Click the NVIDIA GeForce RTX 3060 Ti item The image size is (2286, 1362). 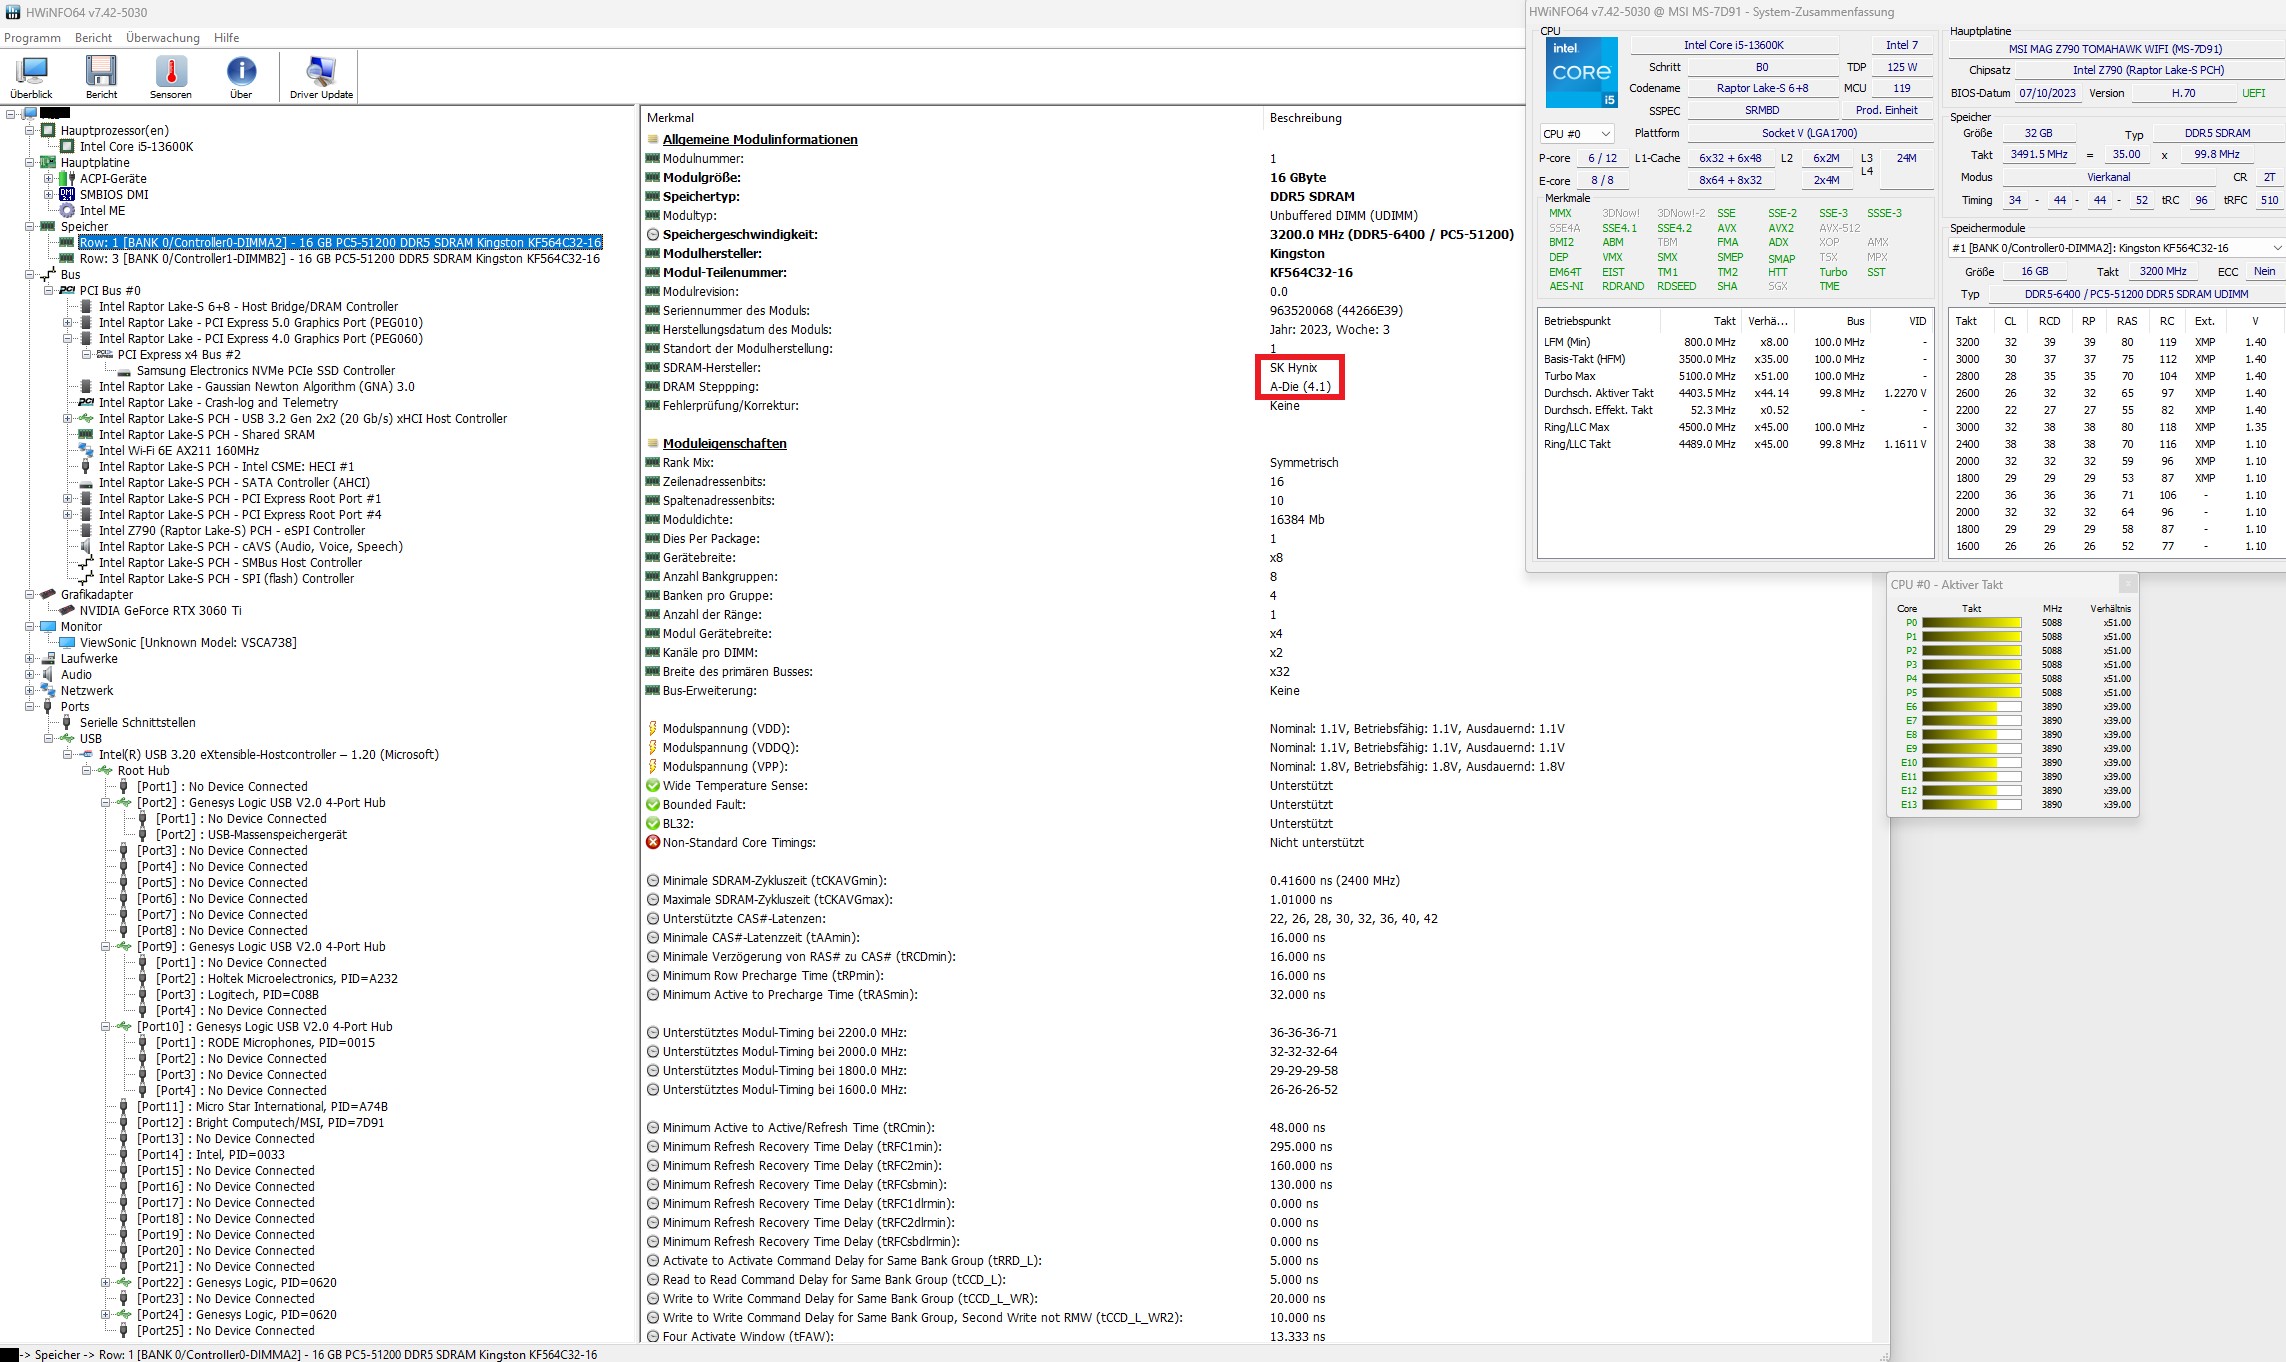[x=160, y=610]
